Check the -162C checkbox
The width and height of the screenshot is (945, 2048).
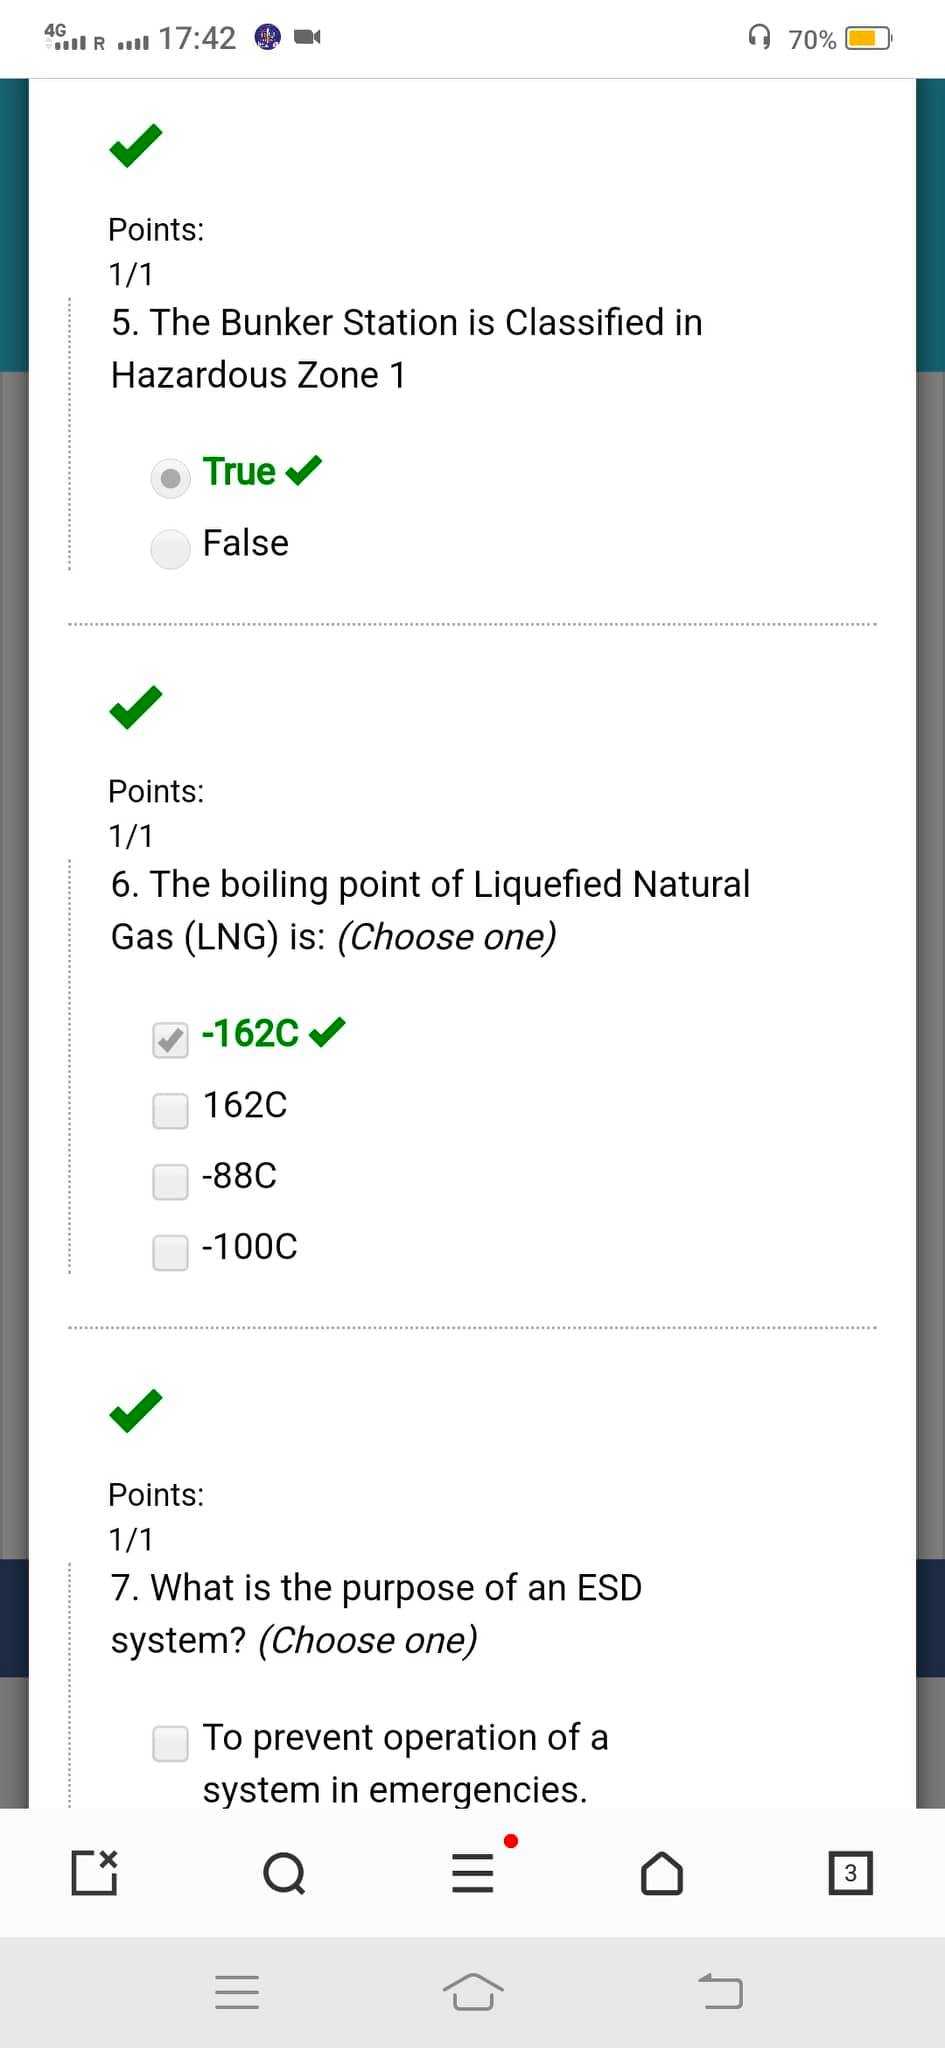click(x=170, y=1040)
